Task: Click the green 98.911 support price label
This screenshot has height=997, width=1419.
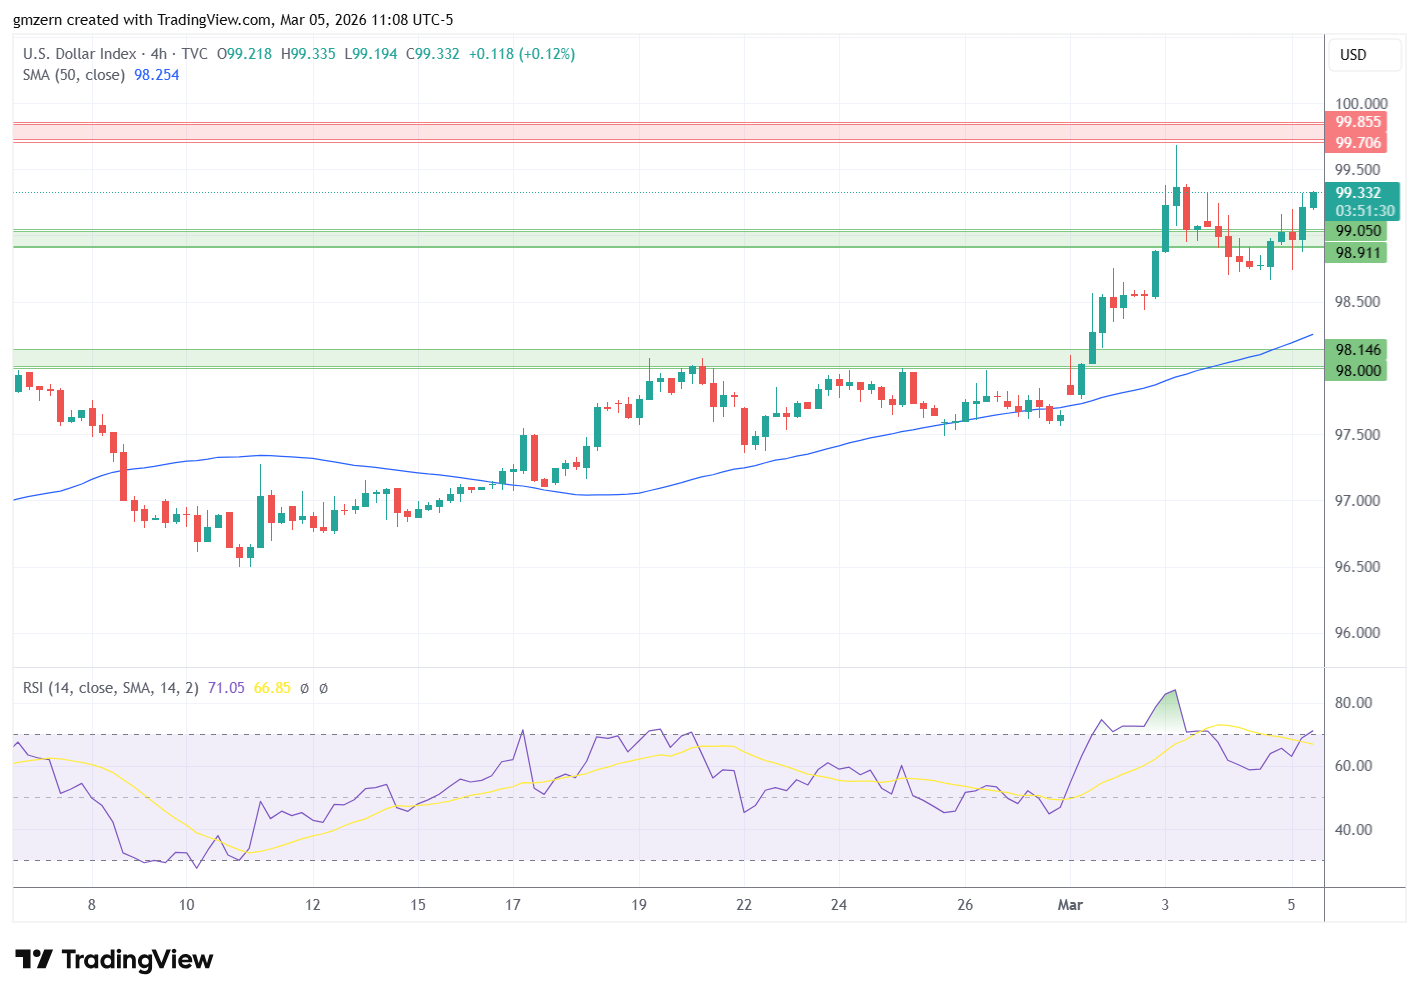Action: tap(1357, 253)
